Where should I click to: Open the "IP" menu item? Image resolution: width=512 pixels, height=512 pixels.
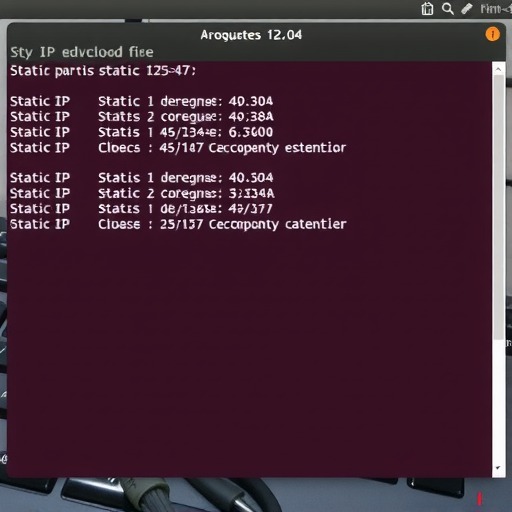click(47, 52)
